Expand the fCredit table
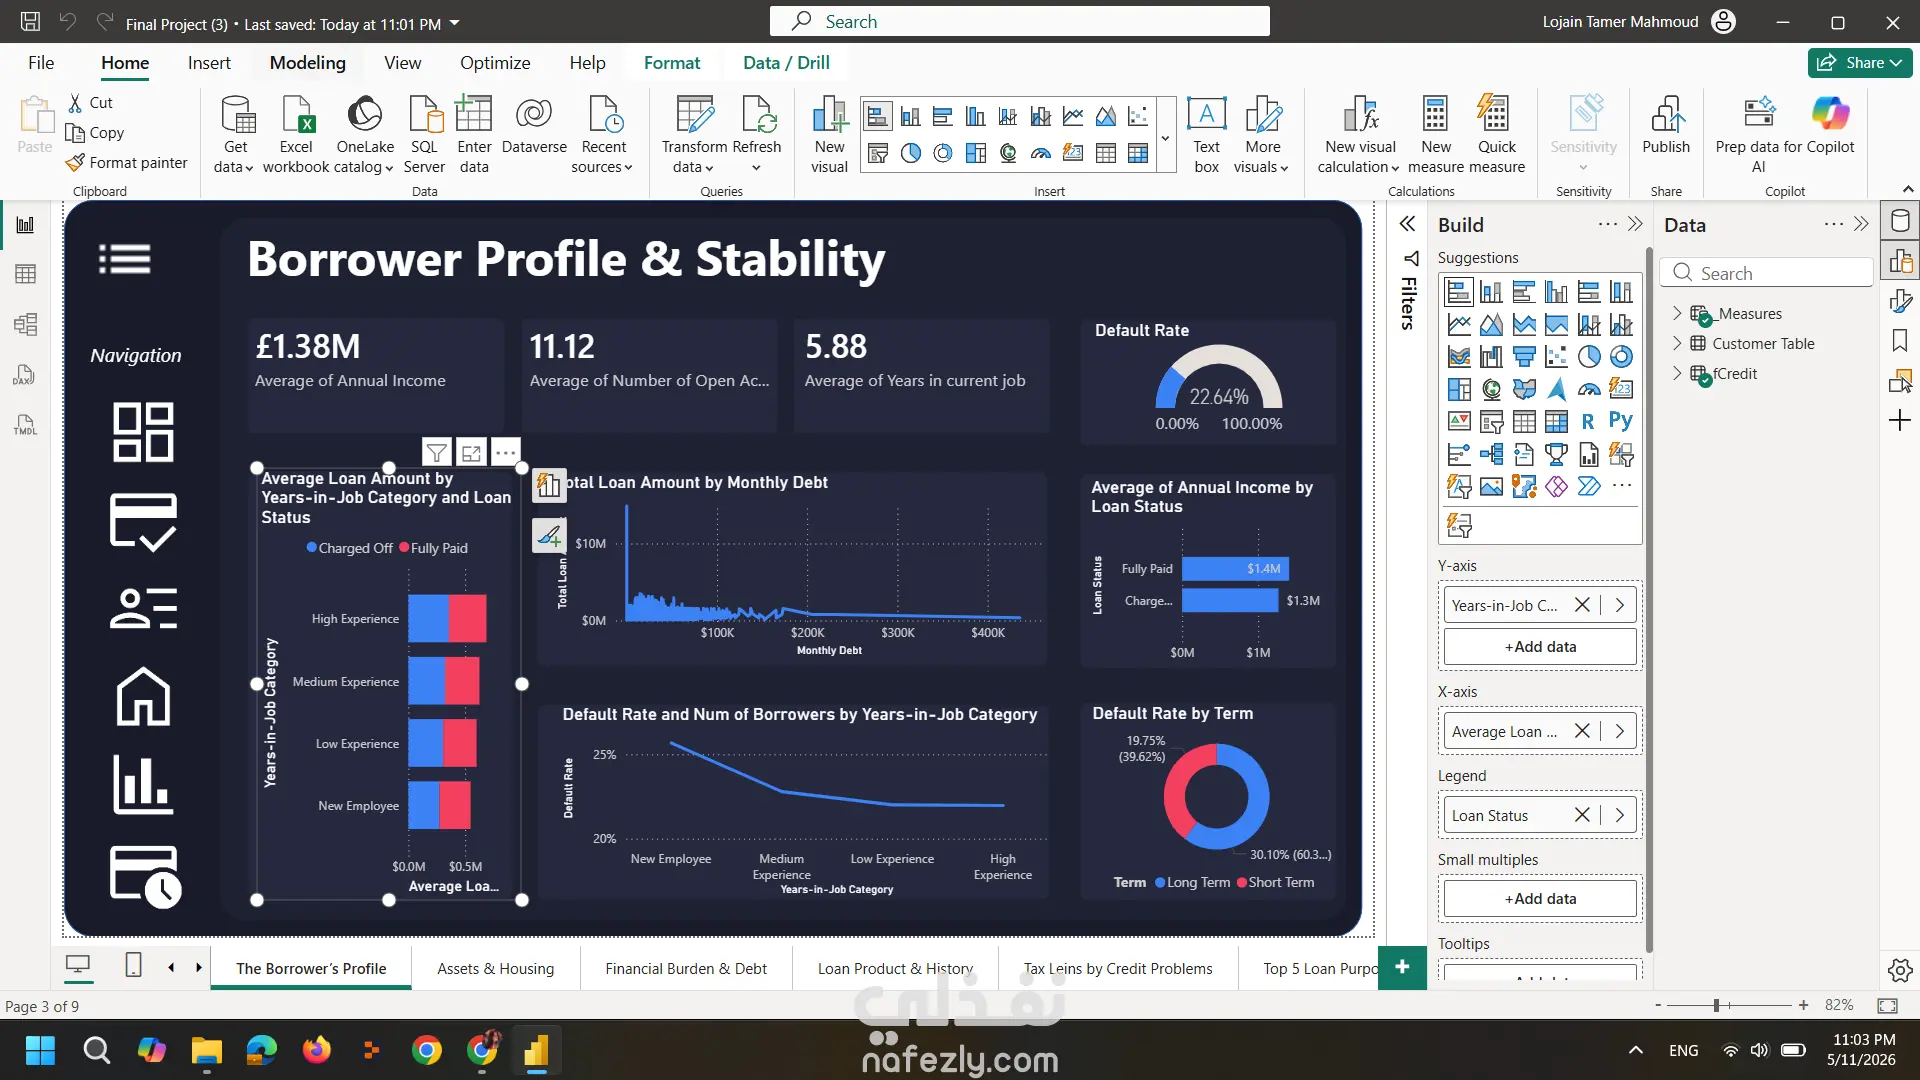Image resolution: width=1920 pixels, height=1080 pixels. 1677,373
